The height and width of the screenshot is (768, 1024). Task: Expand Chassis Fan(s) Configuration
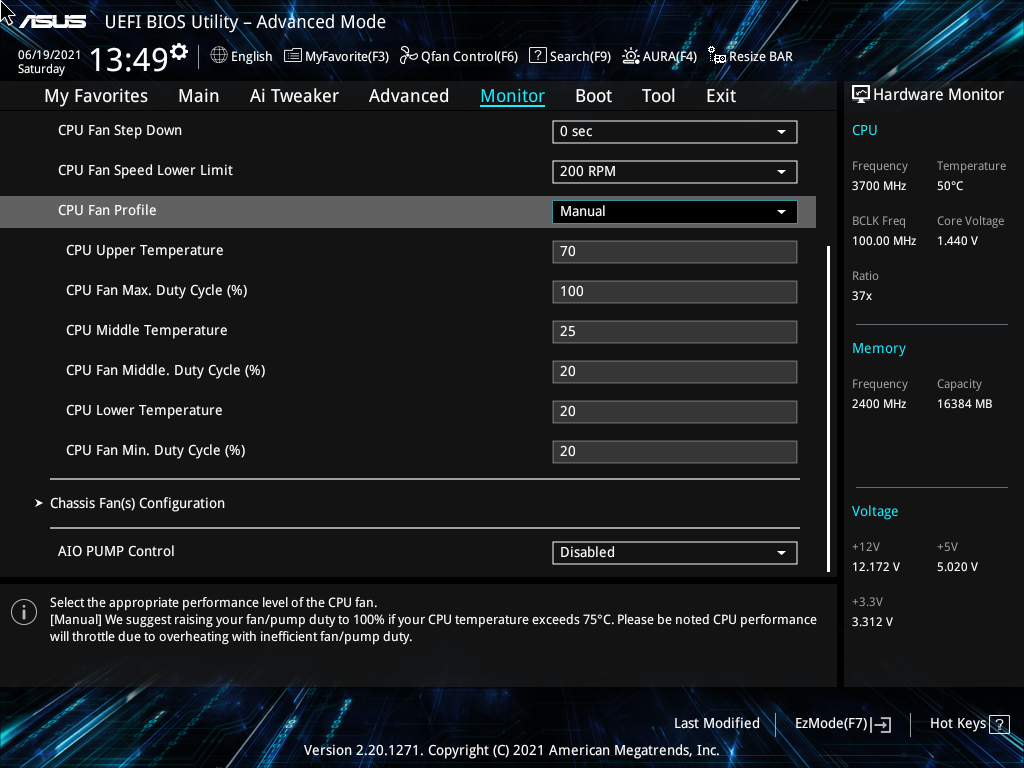click(x=137, y=503)
